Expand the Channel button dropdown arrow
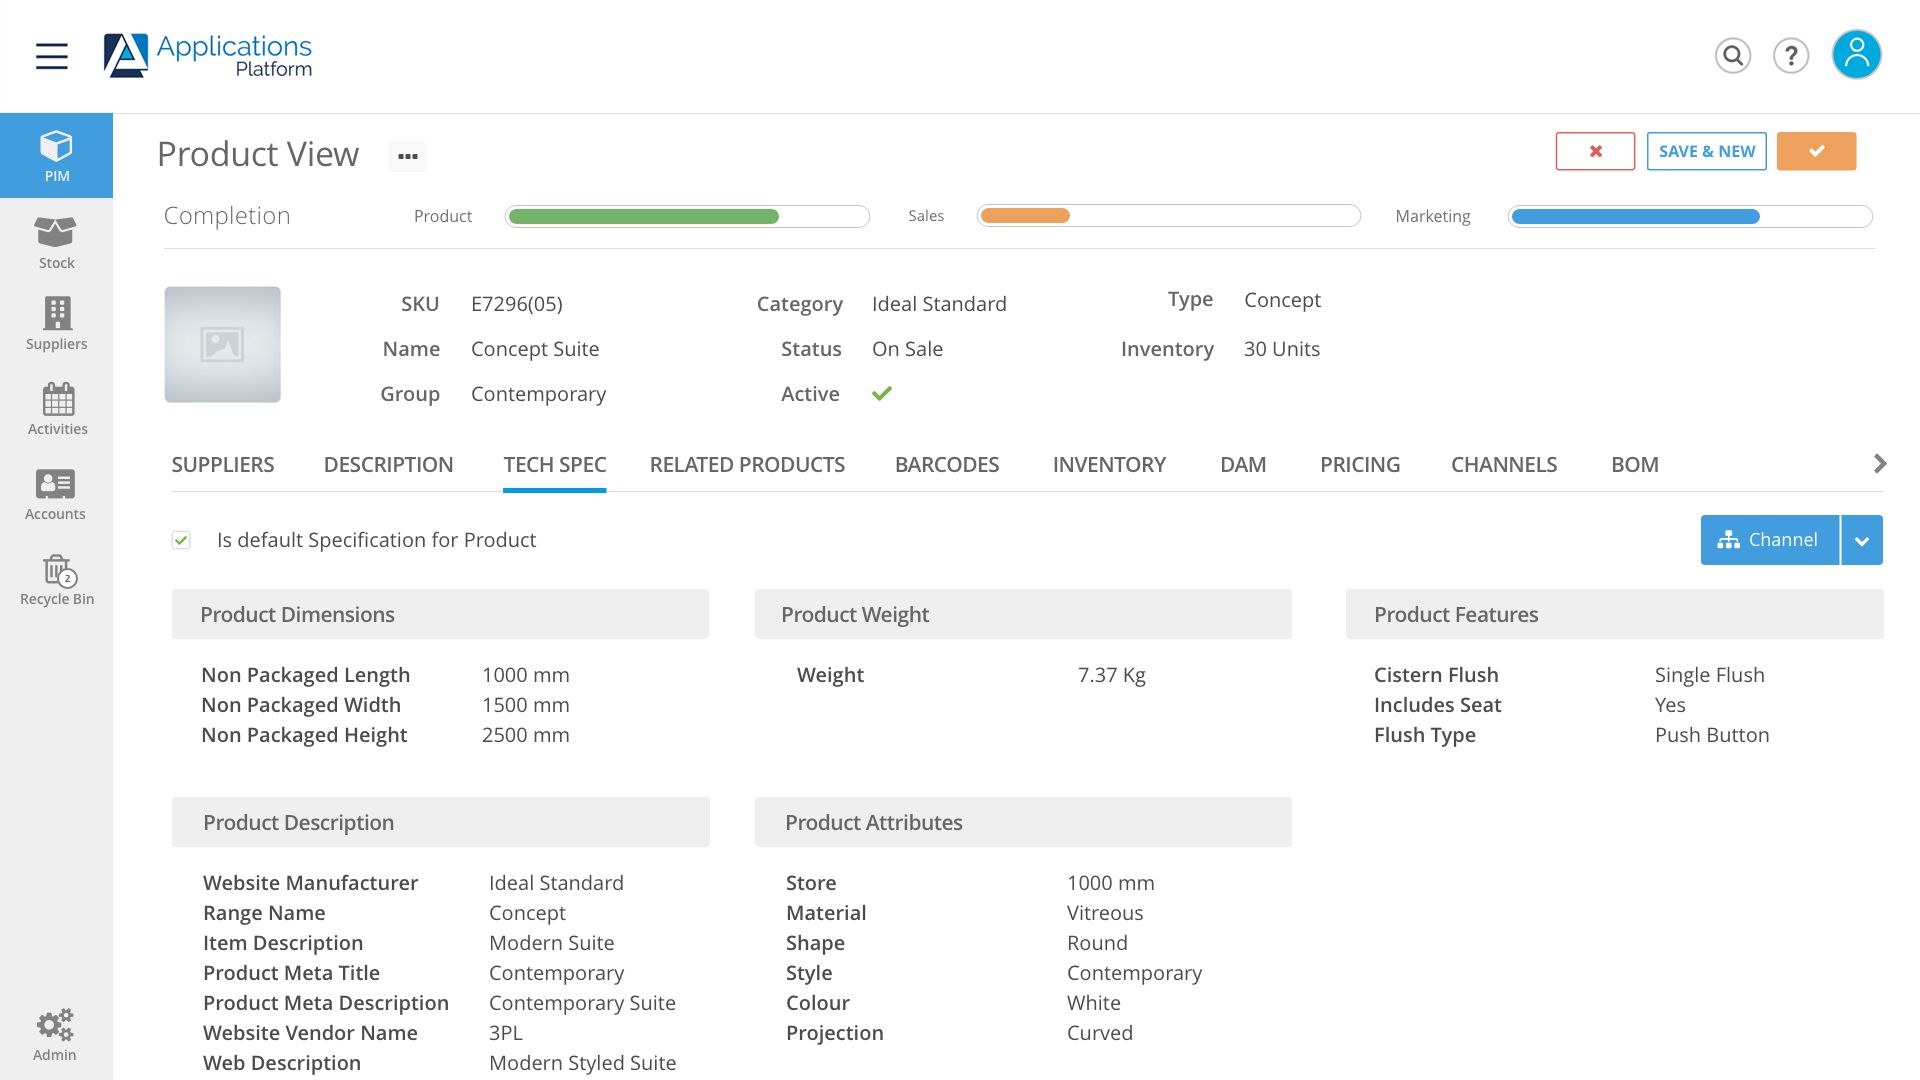 point(1862,540)
